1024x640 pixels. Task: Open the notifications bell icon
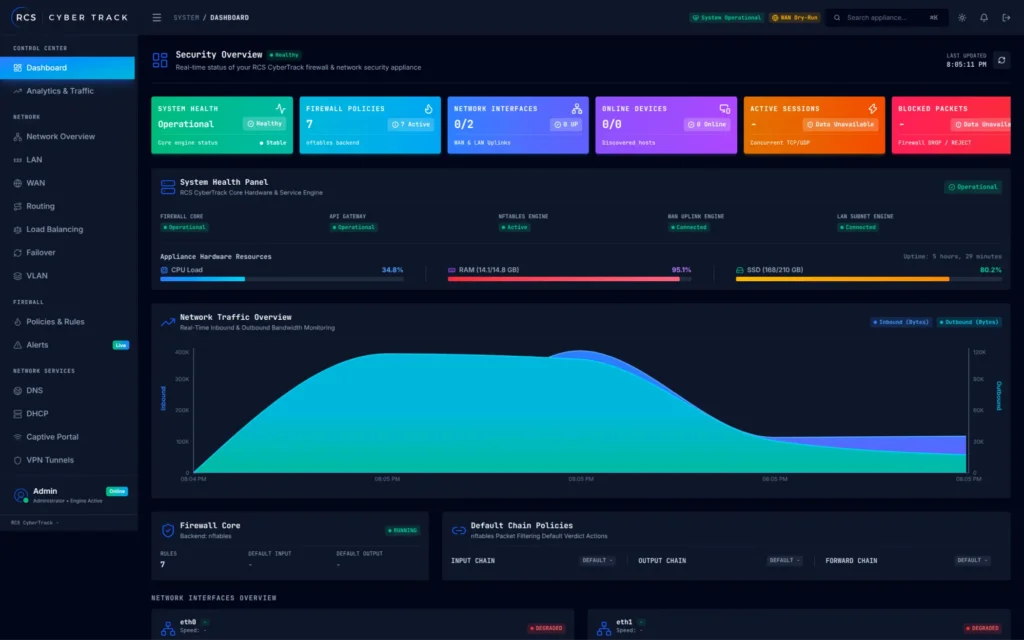point(984,18)
